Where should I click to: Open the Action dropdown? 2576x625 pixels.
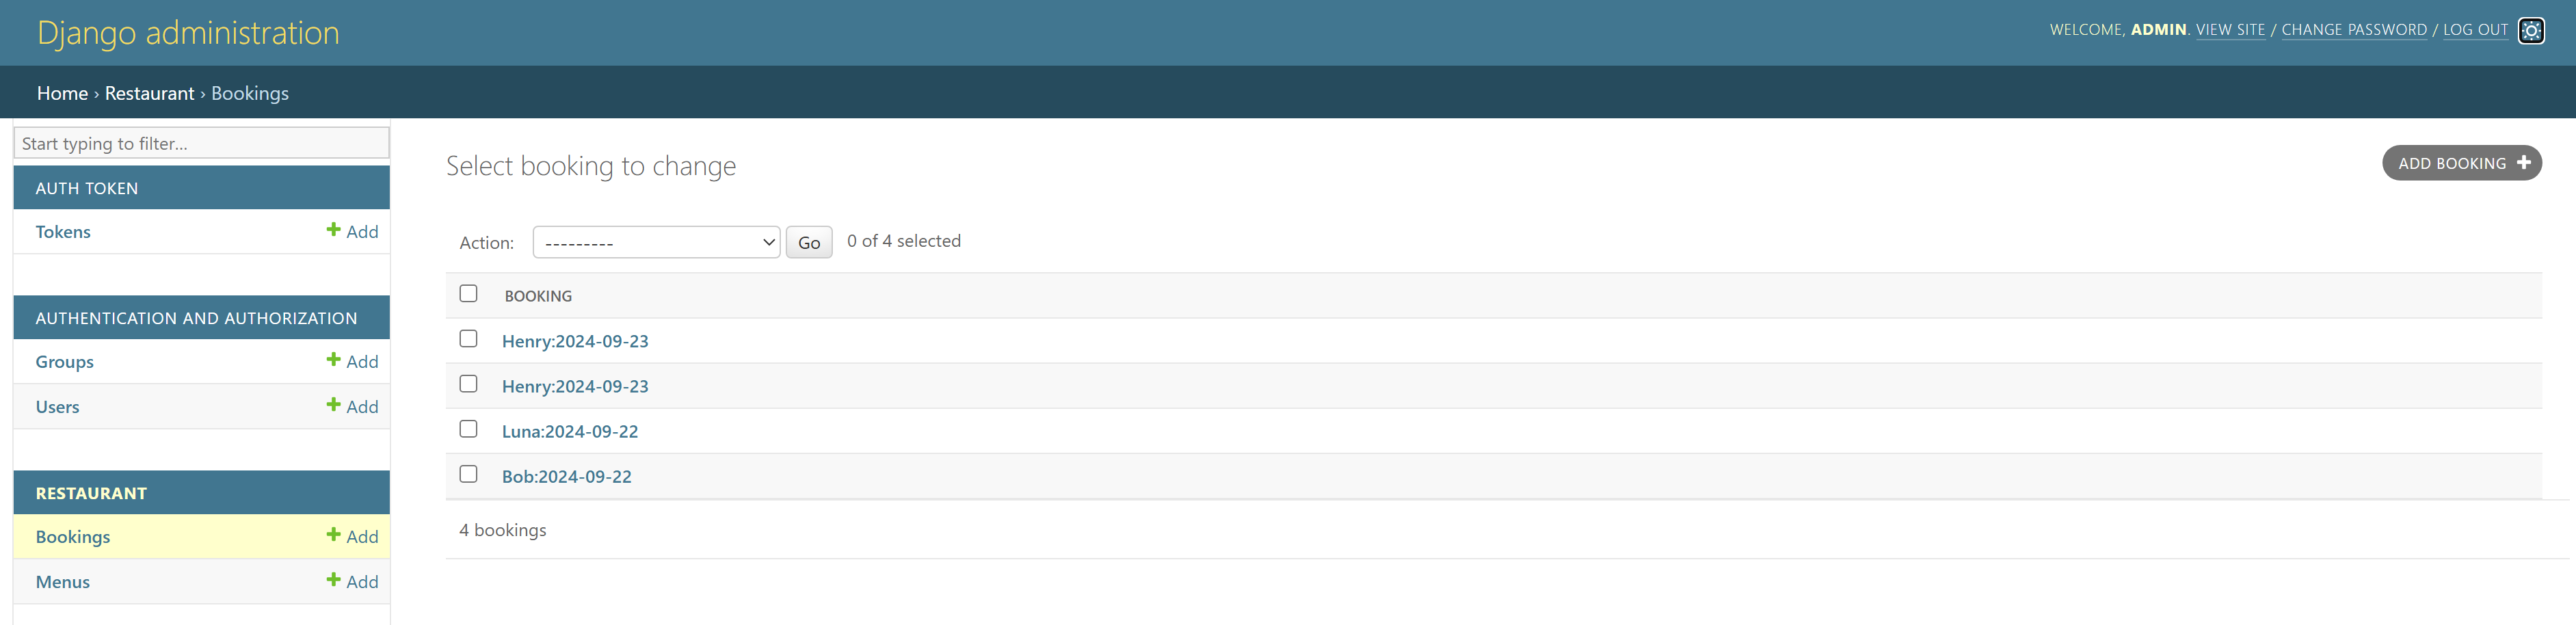(x=656, y=242)
